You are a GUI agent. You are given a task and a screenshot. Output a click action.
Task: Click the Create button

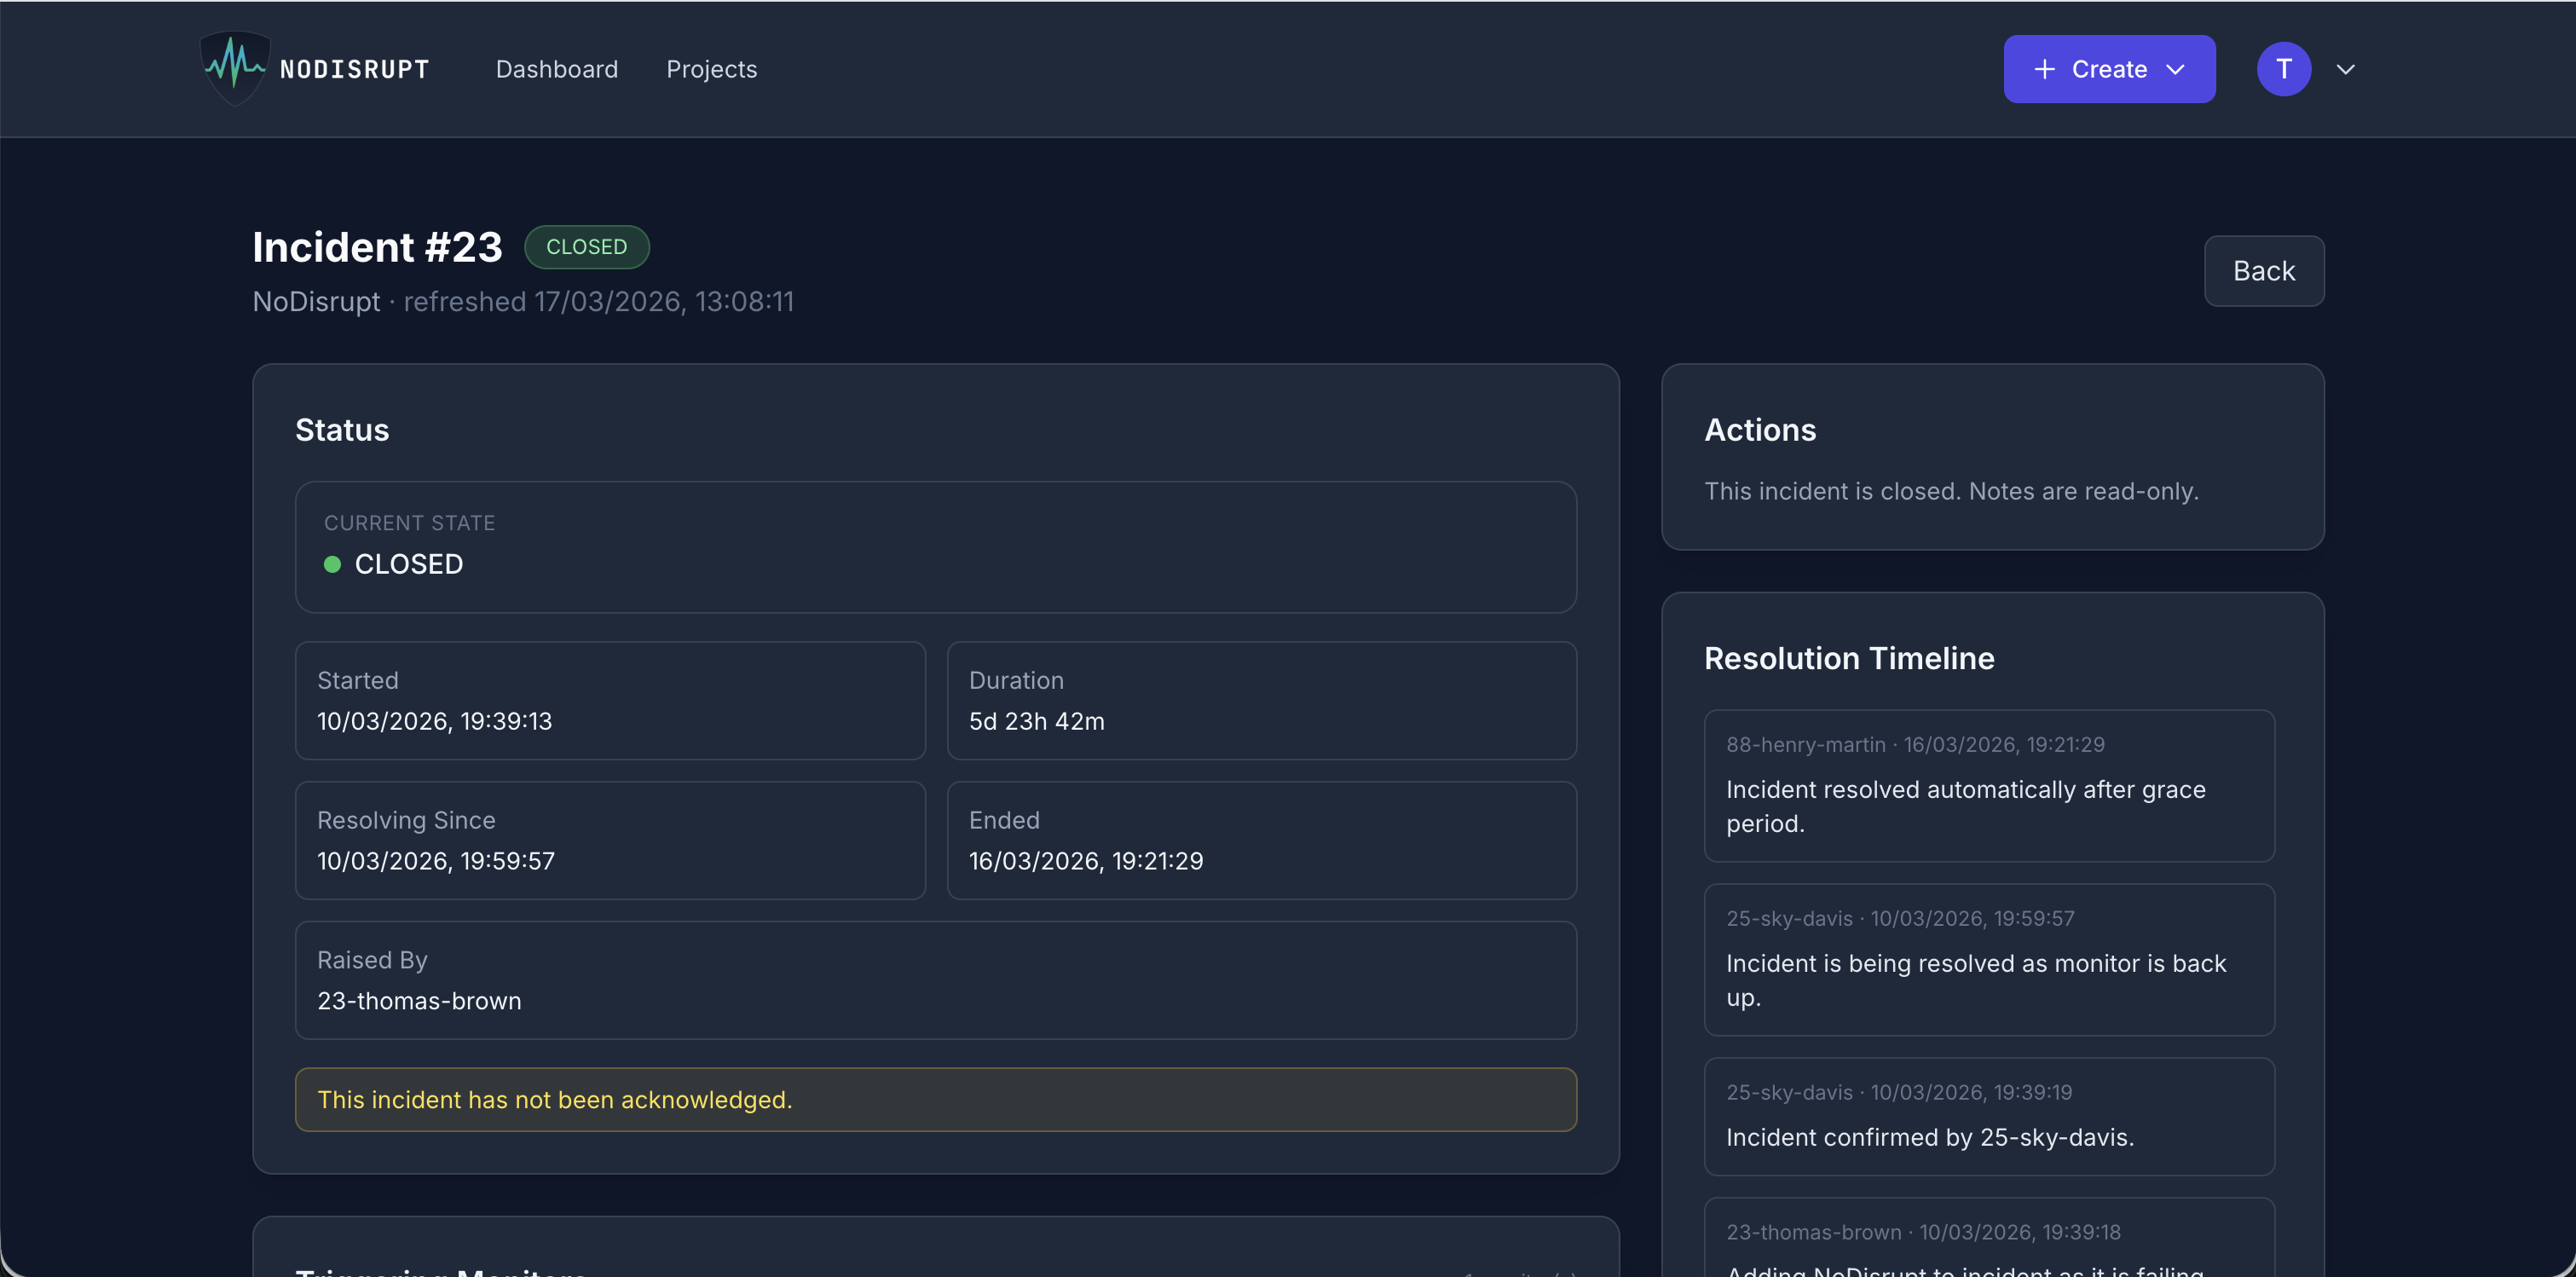click(x=2108, y=69)
